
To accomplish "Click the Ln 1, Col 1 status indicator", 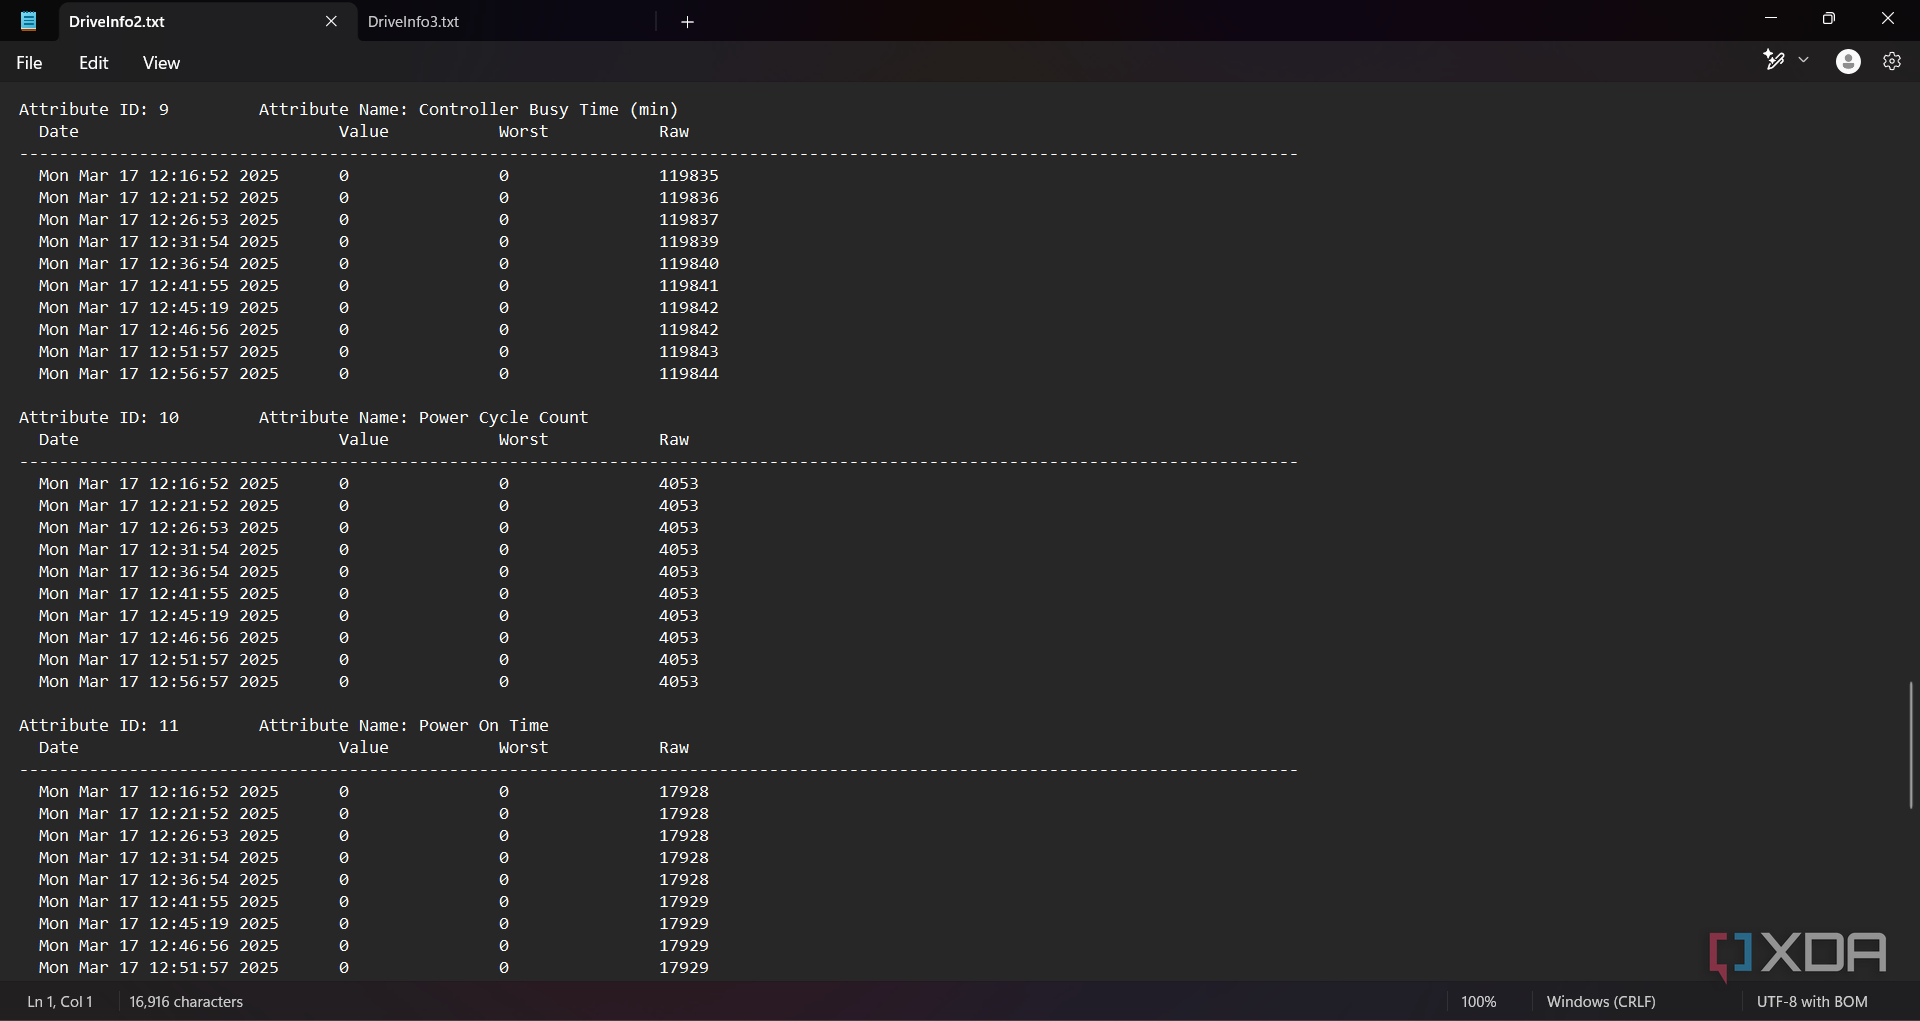I will (x=60, y=1001).
